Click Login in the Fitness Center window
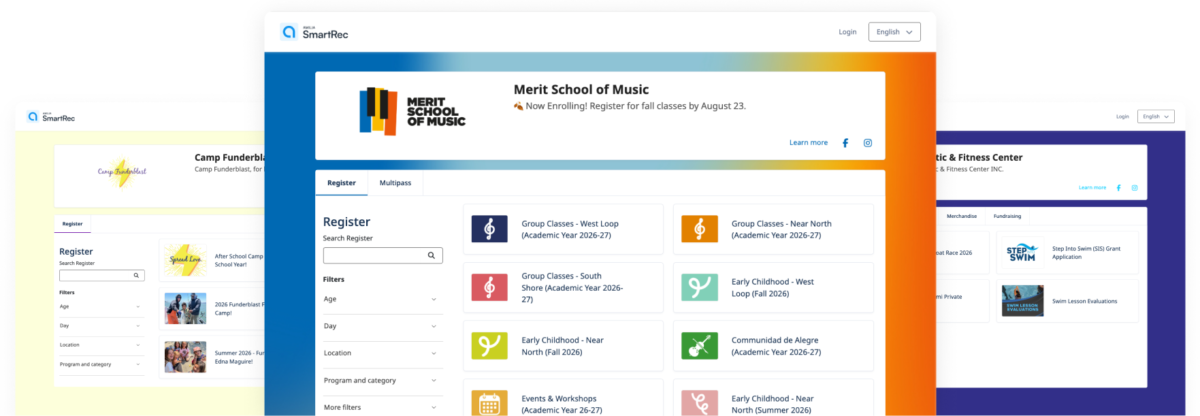The image size is (1200, 416). 1122,116
